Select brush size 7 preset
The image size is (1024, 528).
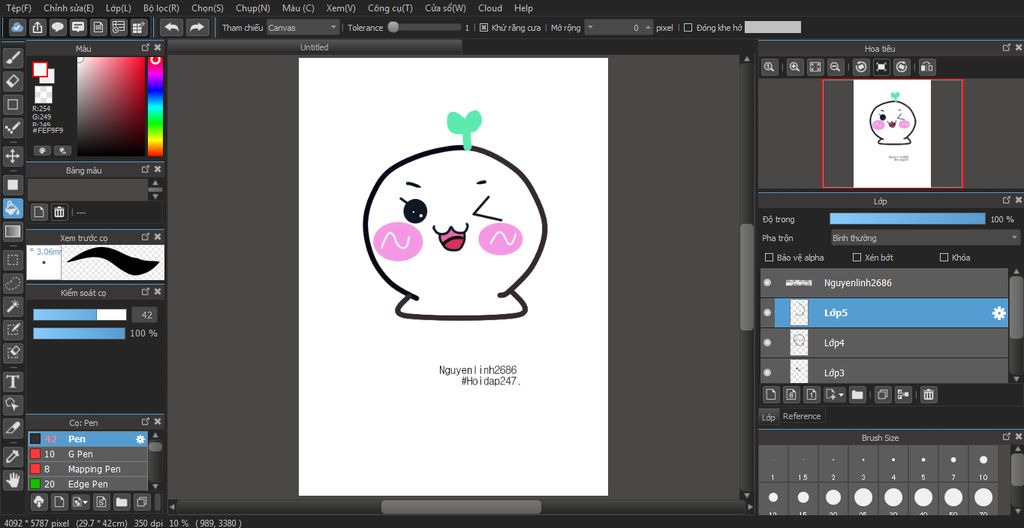click(953, 466)
